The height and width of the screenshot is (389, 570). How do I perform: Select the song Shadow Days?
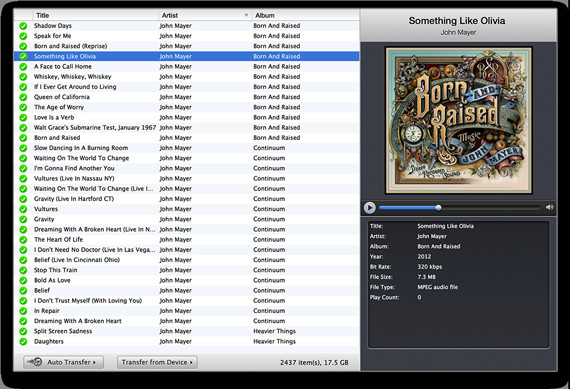(x=53, y=26)
